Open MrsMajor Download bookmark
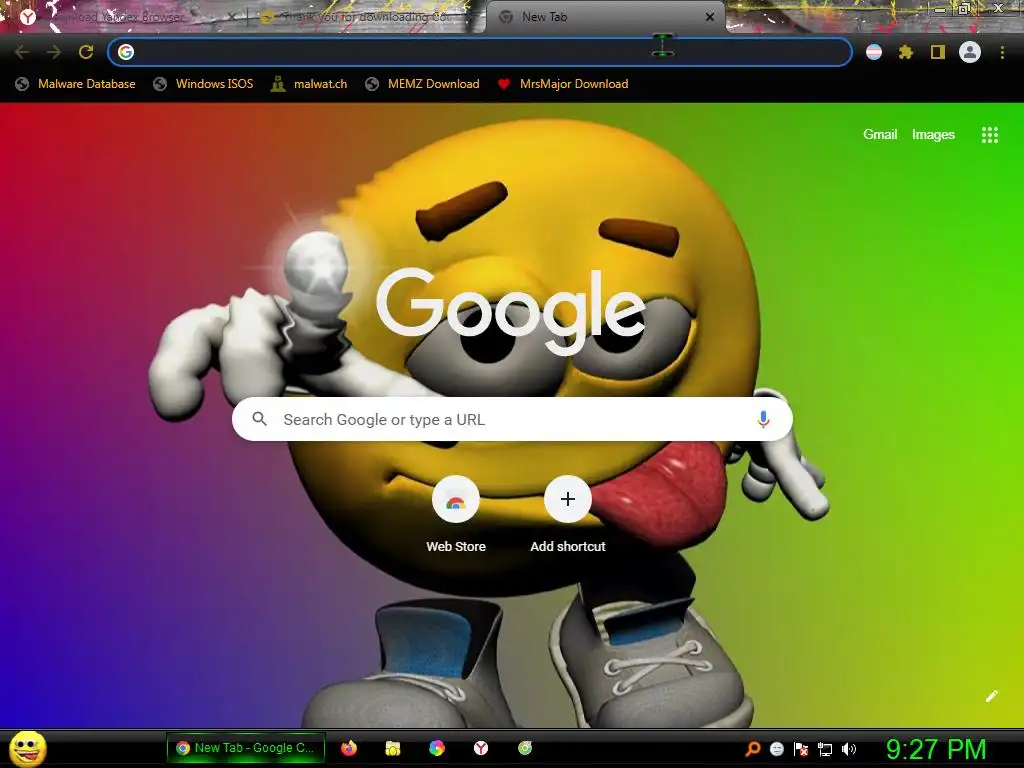 point(563,84)
